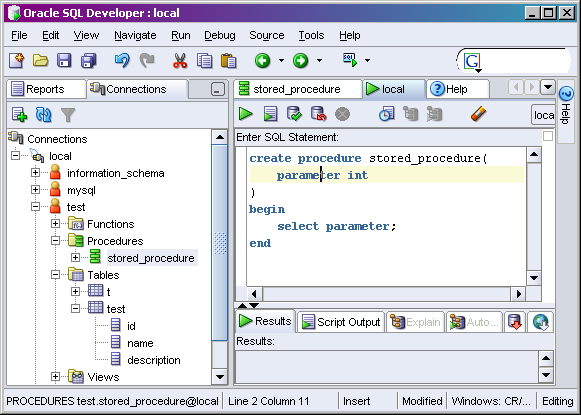The width and height of the screenshot is (581, 415).
Task: Select table t in the tree
Action: pos(109,292)
